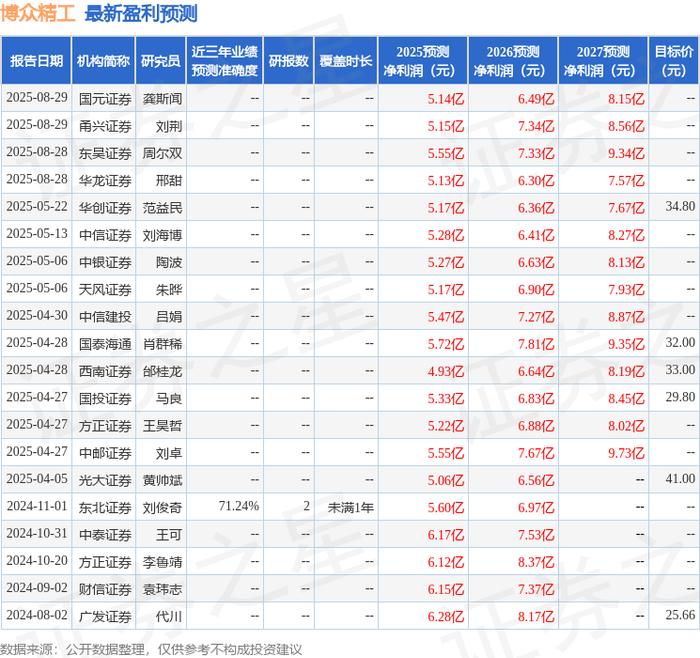Select target price 41.00
The height and width of the screenshot is (658, 700).
coord(680,479)
